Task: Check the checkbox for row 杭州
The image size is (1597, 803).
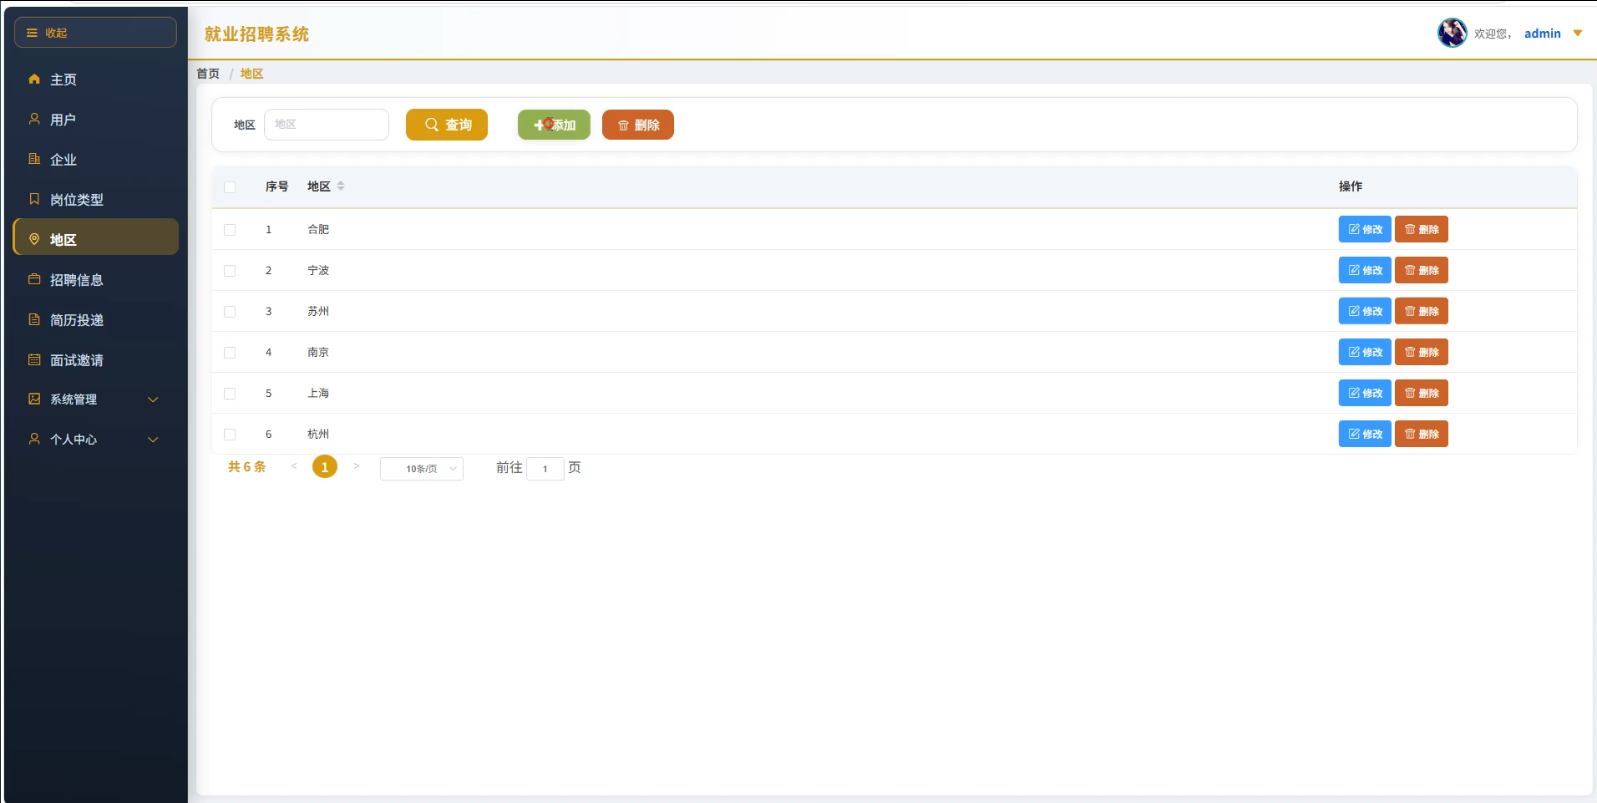Action: (x=230, y=435)
